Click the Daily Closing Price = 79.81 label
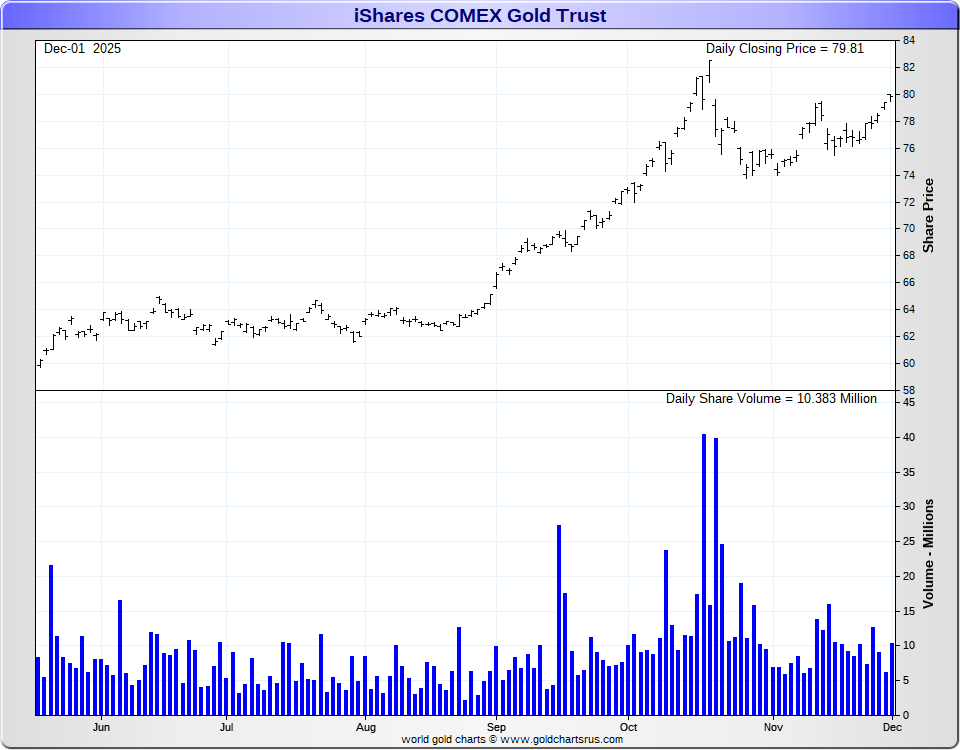Screen dimensions: 960x750 (784, 48)
